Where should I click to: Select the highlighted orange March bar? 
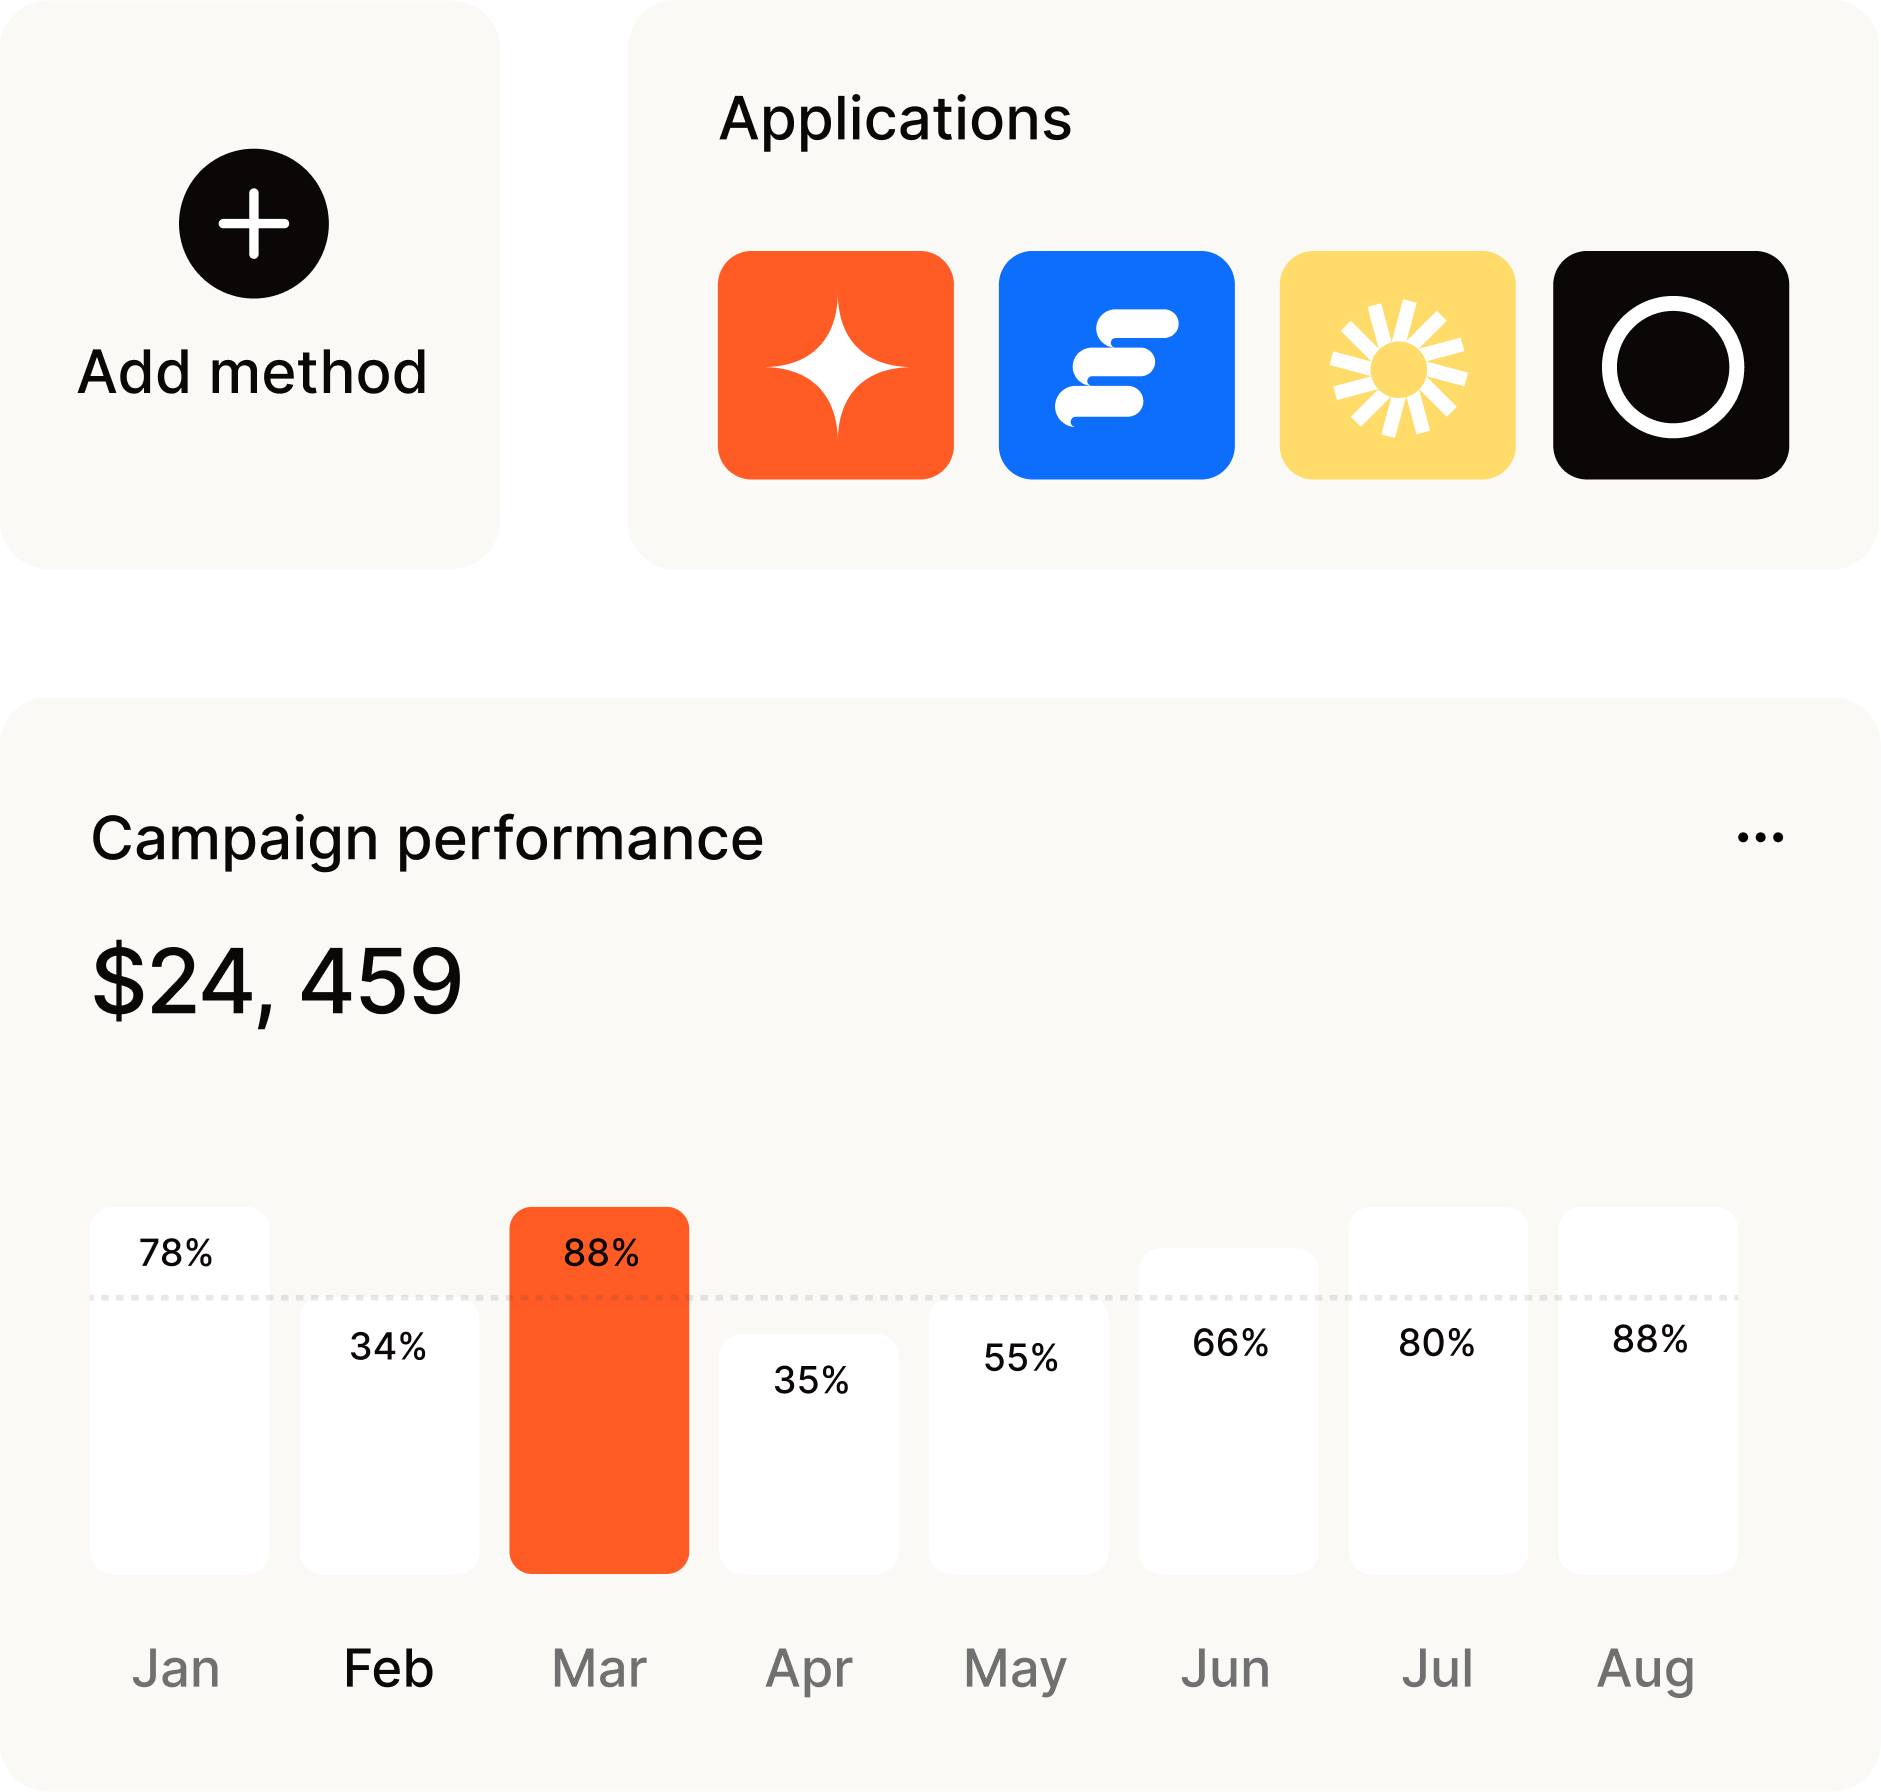tap(599, 1390)
